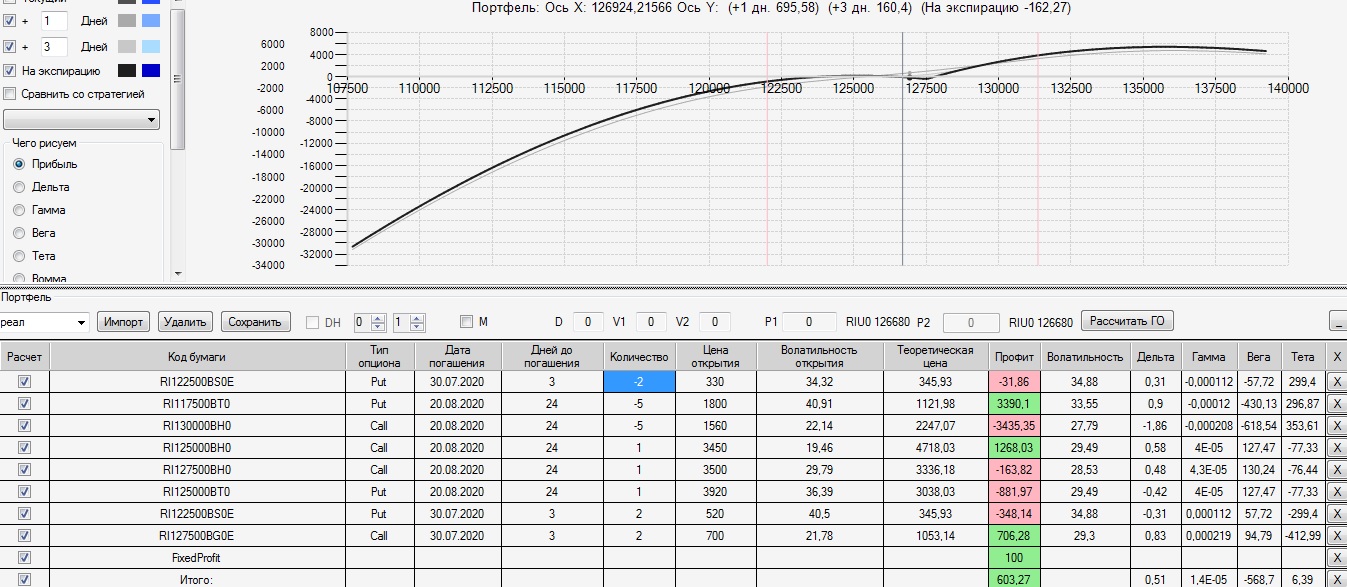Select Тета radio button

click(x=18, y=256)
